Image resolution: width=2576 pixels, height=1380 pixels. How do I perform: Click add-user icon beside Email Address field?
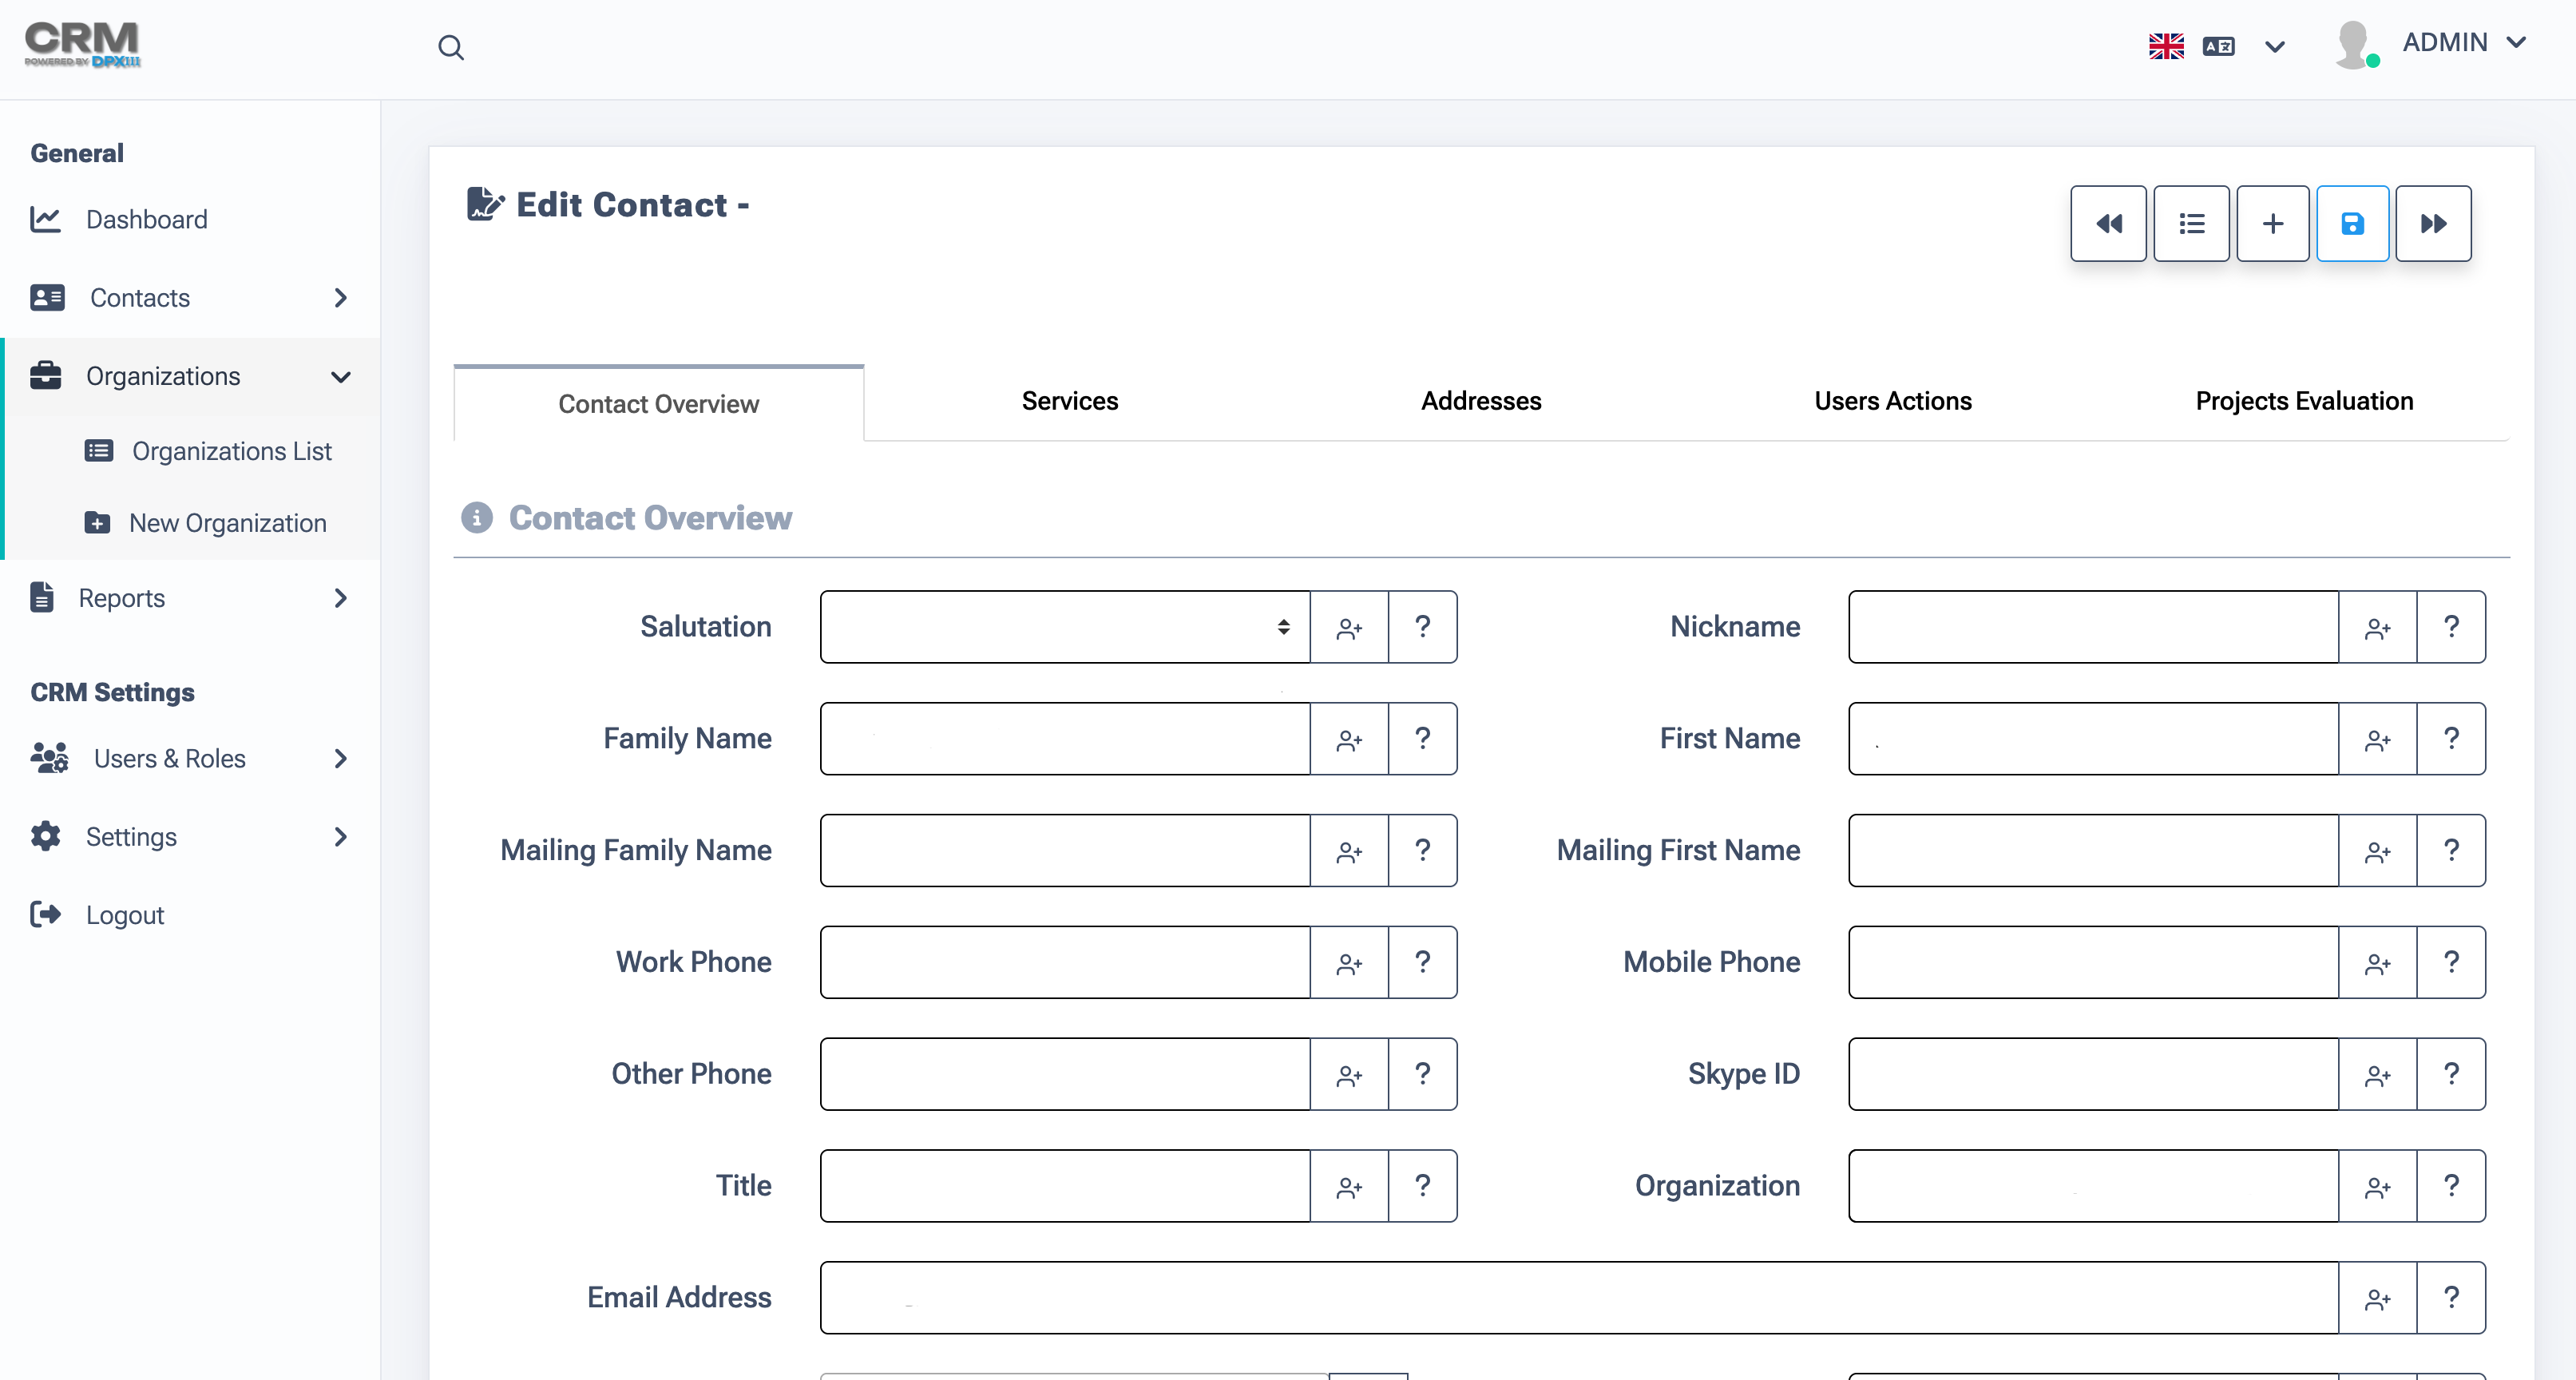coord(2377,1298)
